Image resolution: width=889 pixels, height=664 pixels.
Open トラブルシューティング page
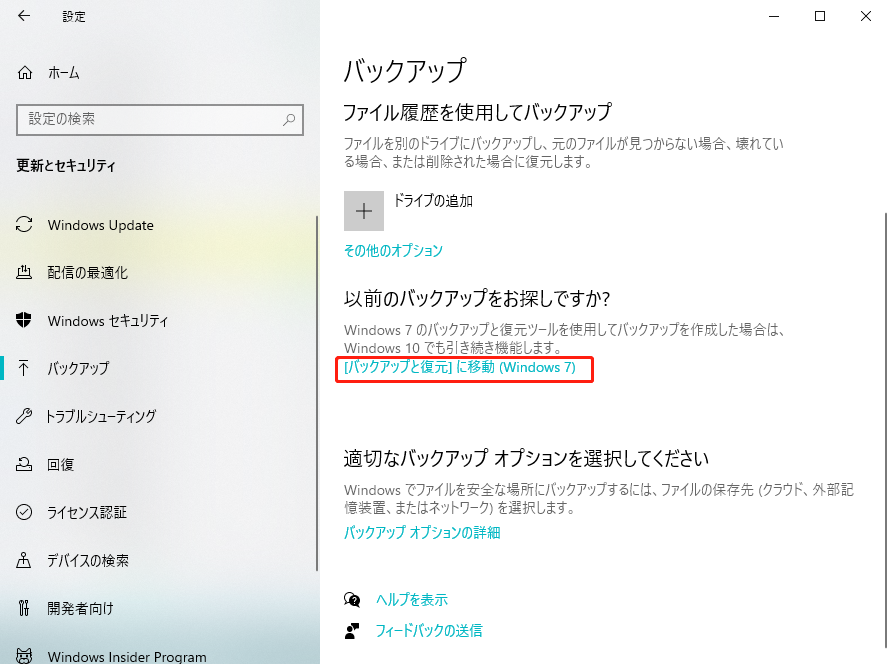(x=101, y=416)
